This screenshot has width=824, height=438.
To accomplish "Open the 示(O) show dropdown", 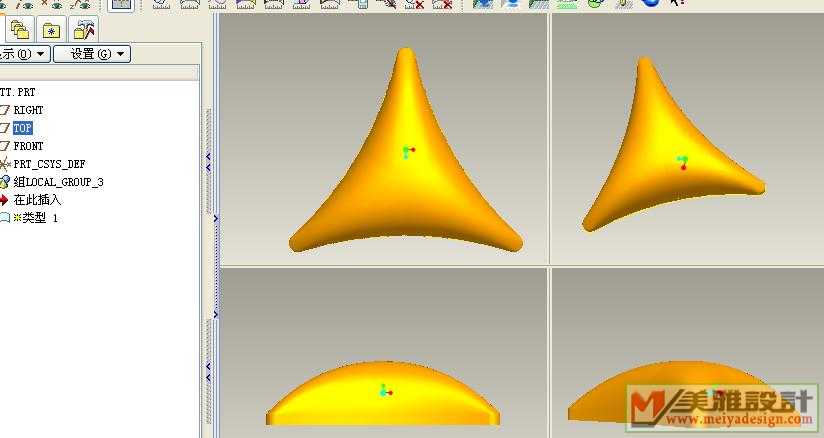I will coord(24,54).
